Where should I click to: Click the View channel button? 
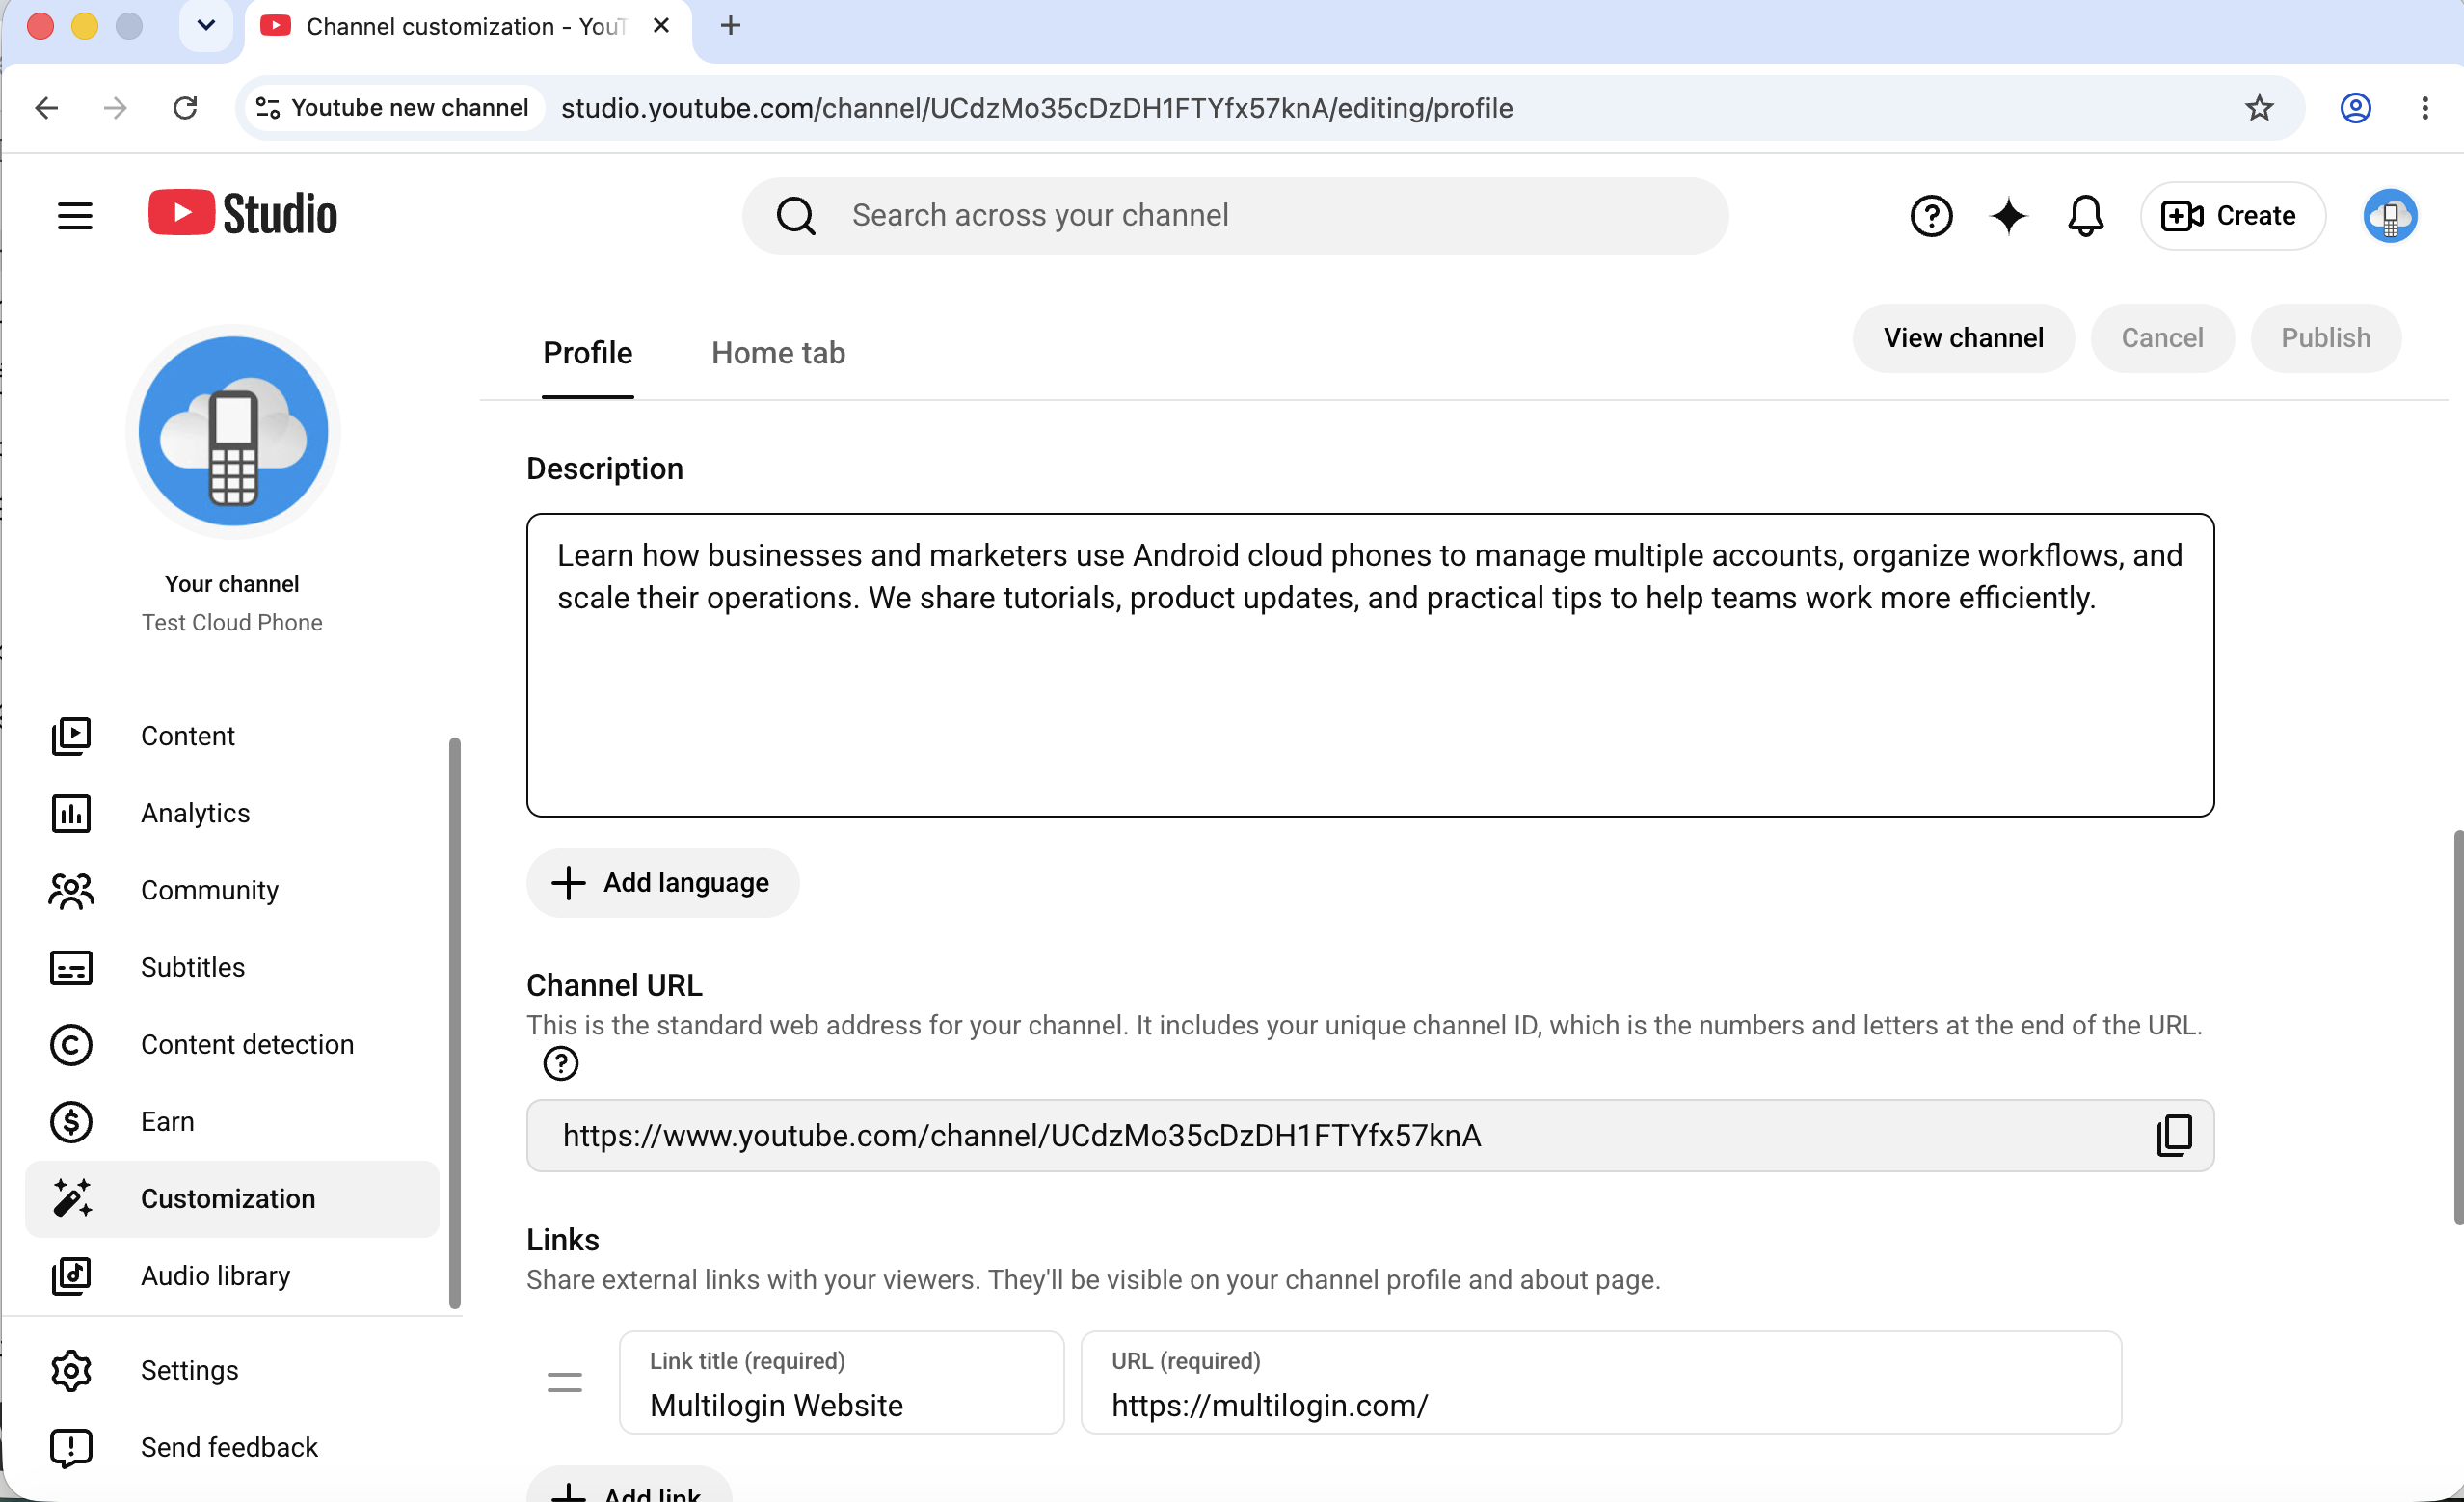coord(1963,338)
